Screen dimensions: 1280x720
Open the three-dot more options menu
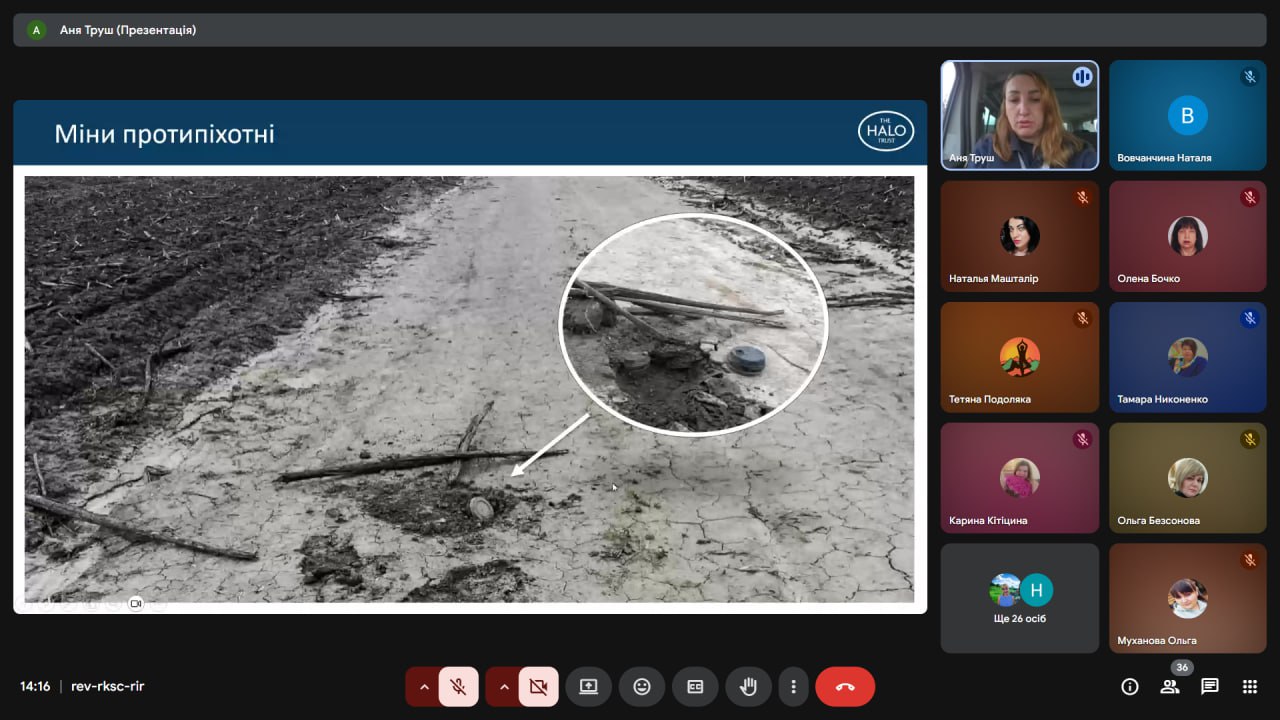pyautogui.click(x=793, y=687)
